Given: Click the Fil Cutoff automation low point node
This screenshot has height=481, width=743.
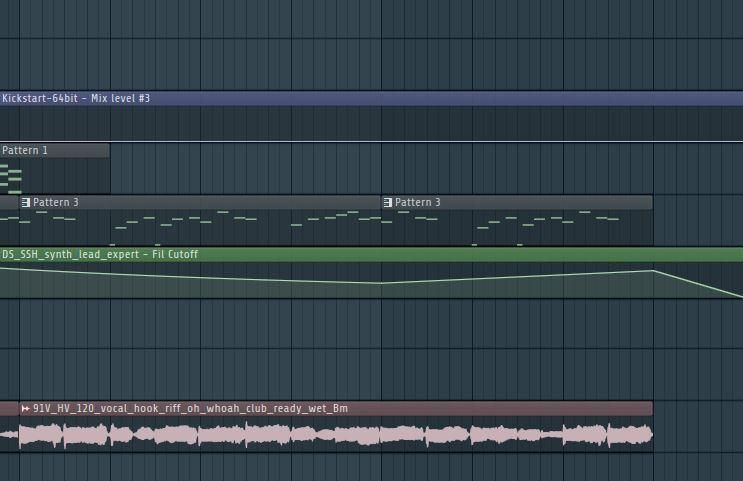Looking at the screenshot, I should (381, 283).
